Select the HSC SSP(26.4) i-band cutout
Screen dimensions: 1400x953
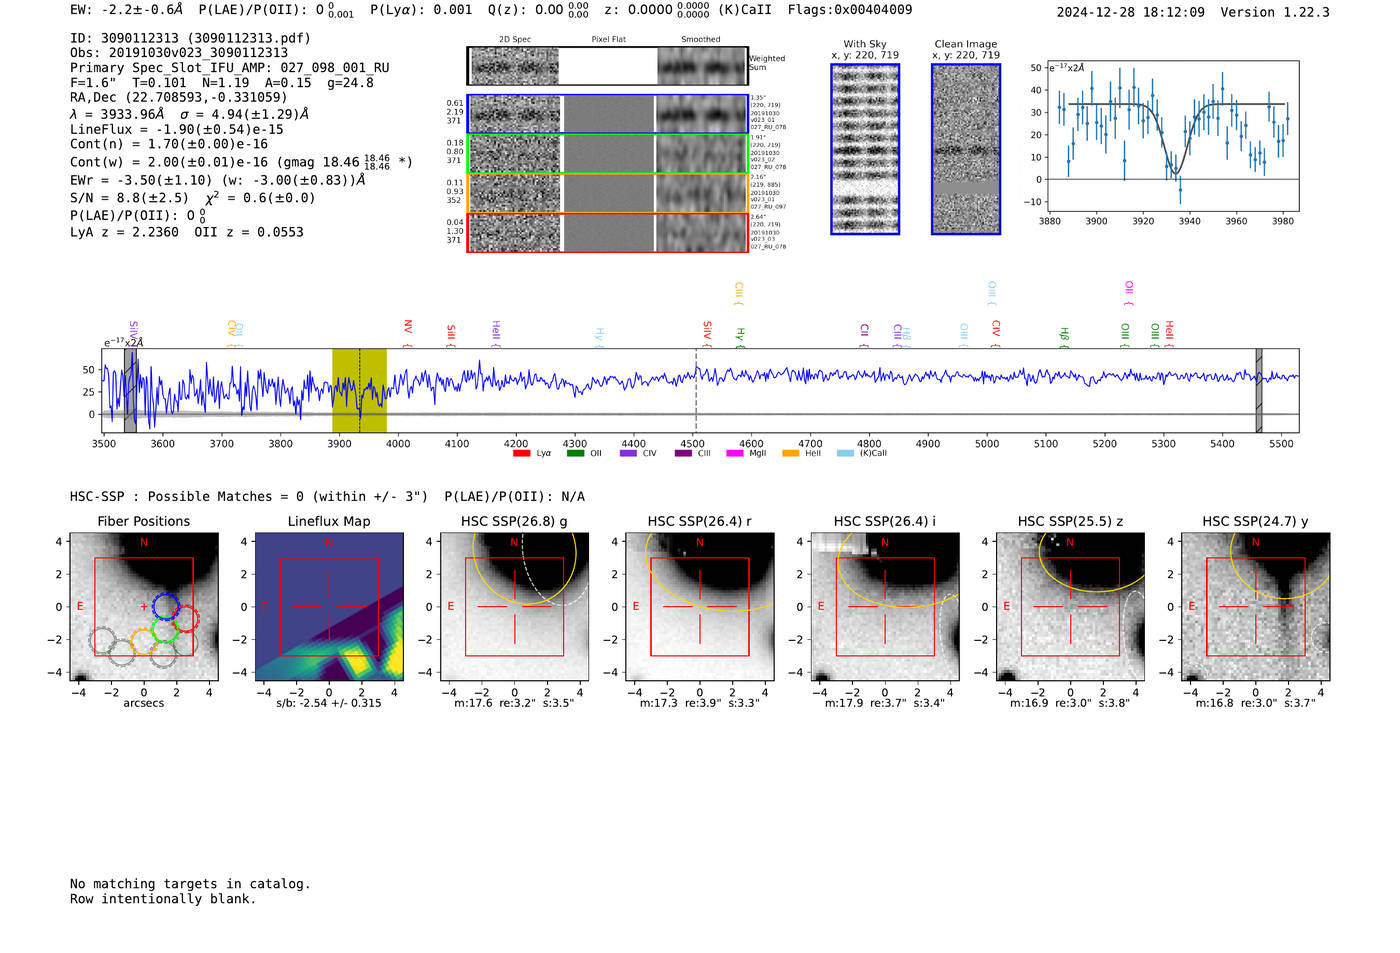click(x=885, y=606)
